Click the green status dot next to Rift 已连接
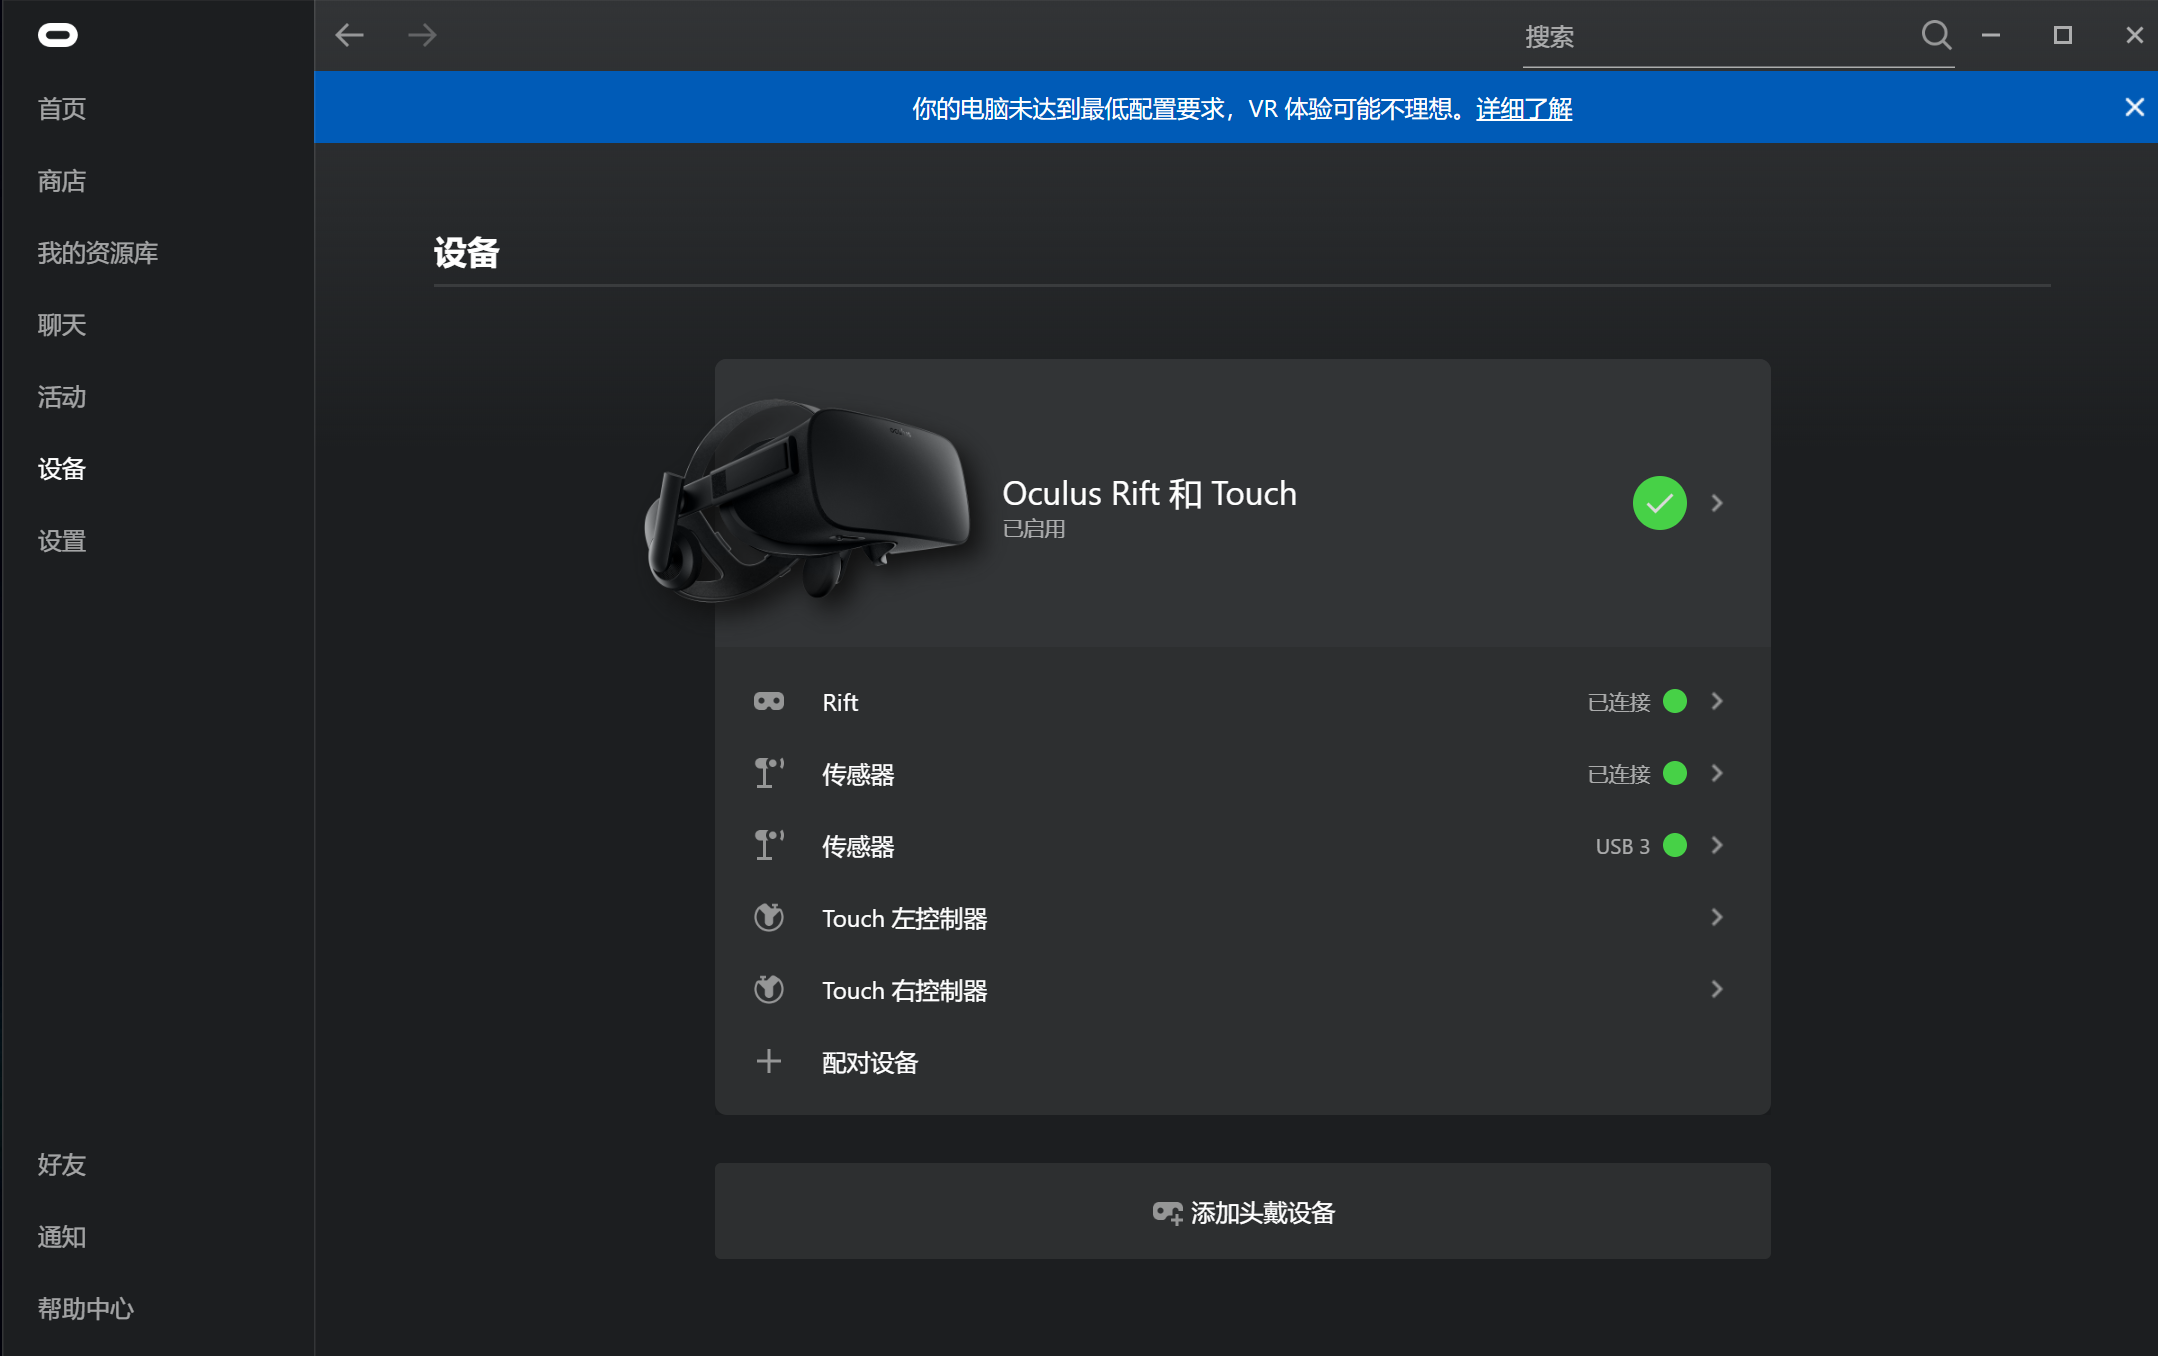 point(1674,701)
